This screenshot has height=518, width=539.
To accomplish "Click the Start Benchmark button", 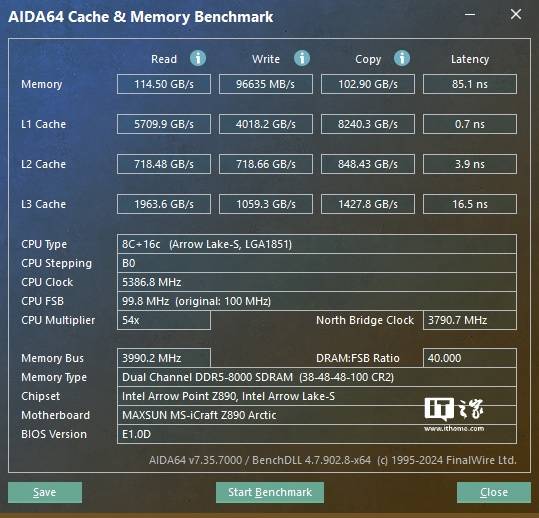I will point(270,492).
